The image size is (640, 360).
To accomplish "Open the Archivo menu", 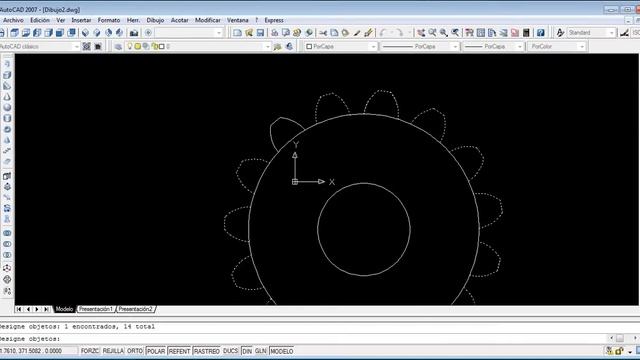I will coord(13,20).
